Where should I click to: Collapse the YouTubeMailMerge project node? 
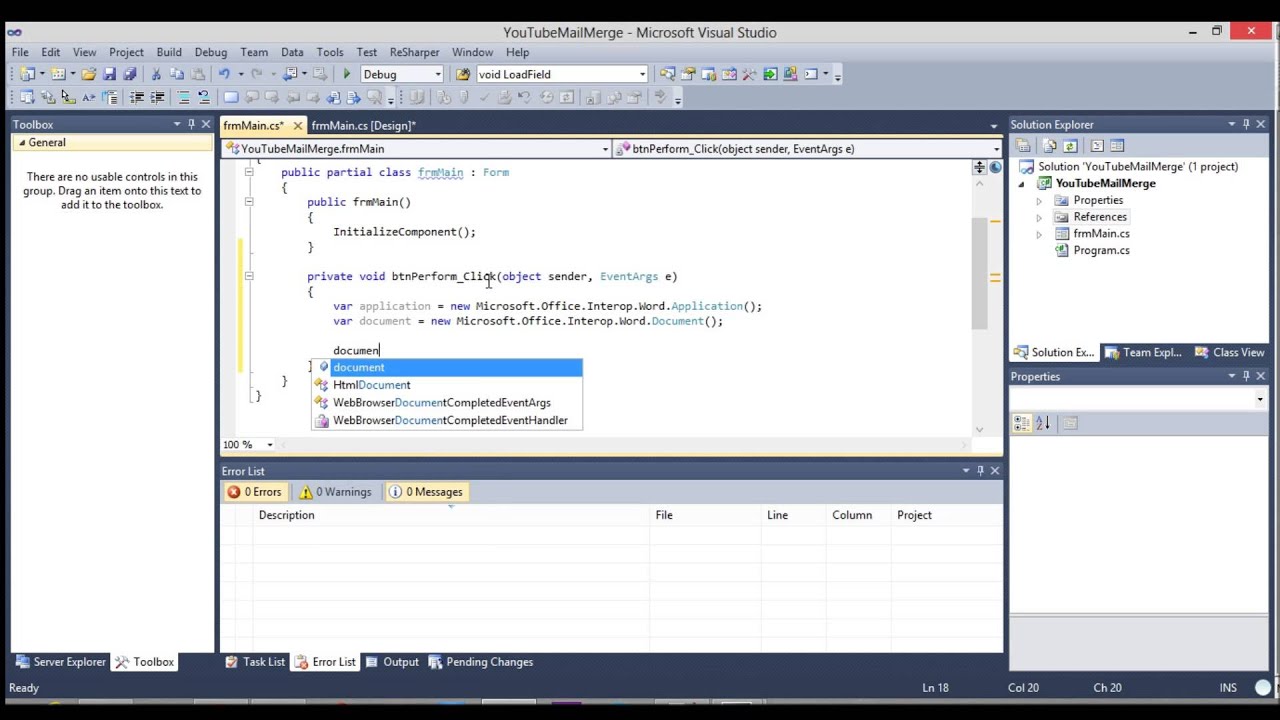tap(1021, 184)
